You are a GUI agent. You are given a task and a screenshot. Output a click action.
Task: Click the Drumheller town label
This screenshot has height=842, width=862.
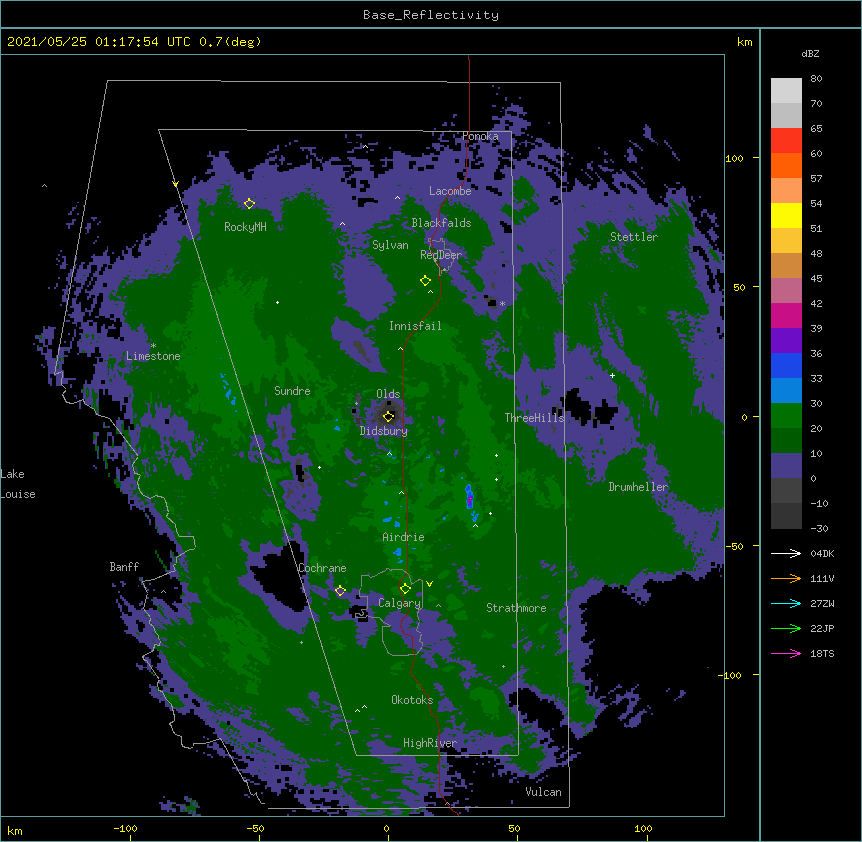coord(638,487)
